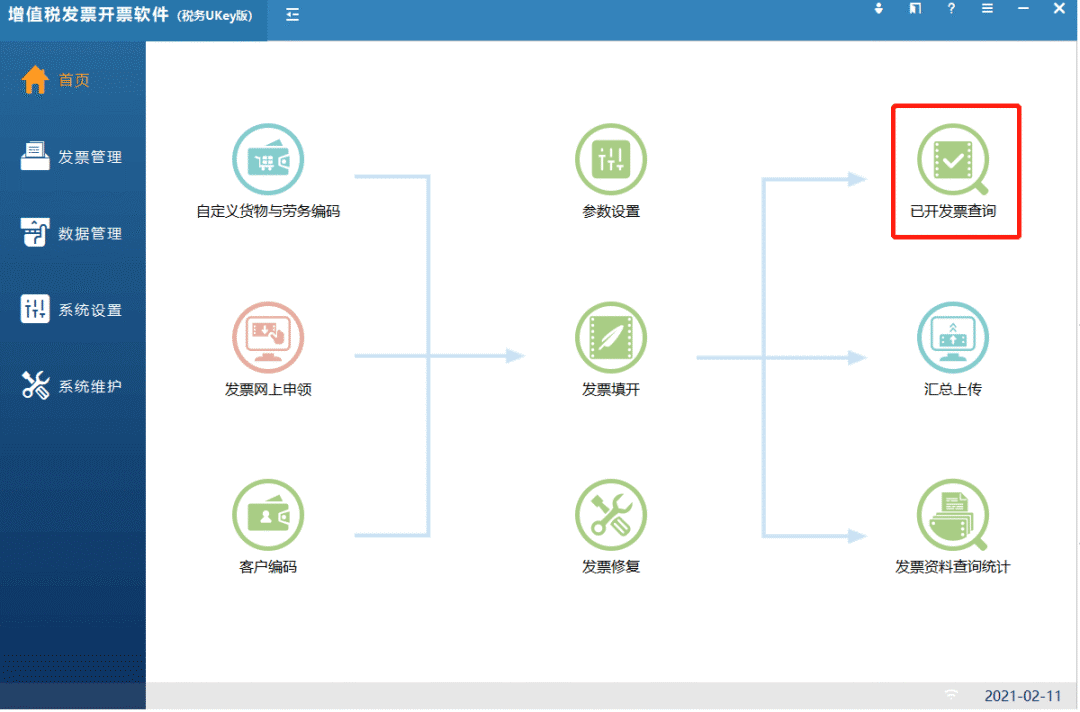This screenshot has height=712, width=1080.
Task: Open 发票修复 wrench icon
Action: (610, 515)
